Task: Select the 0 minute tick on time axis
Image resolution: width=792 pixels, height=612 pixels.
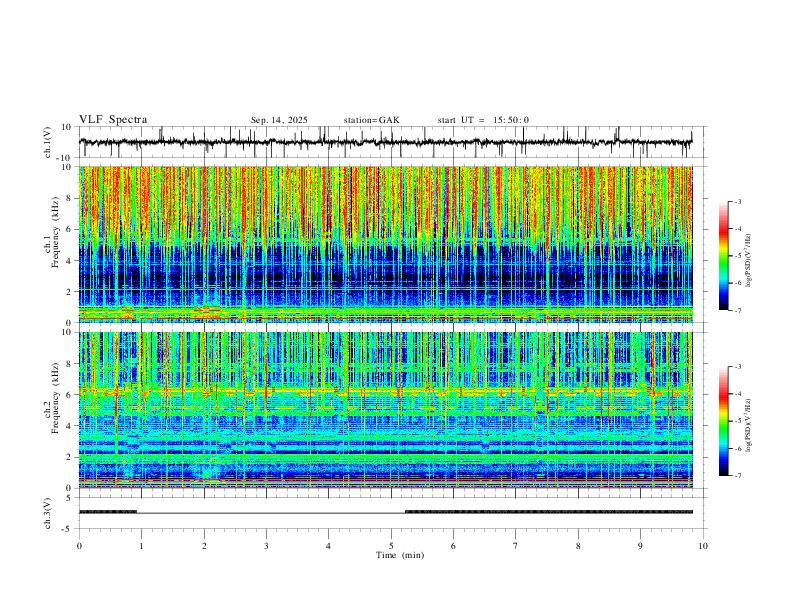Action: 79,545
